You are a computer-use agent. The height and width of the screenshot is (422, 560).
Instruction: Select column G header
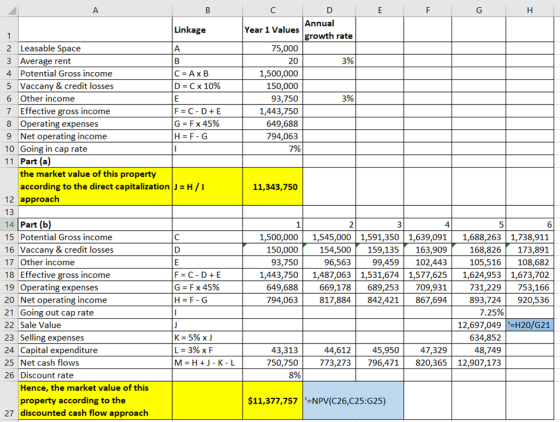click(479, 10)
